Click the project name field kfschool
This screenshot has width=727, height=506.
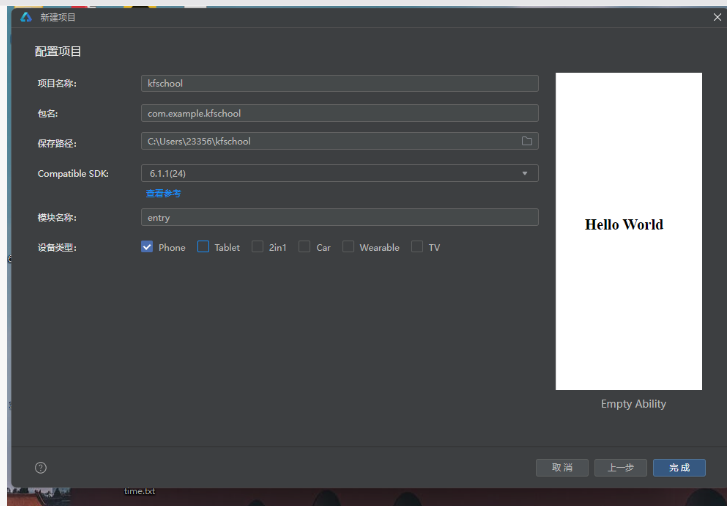(340, 83)
